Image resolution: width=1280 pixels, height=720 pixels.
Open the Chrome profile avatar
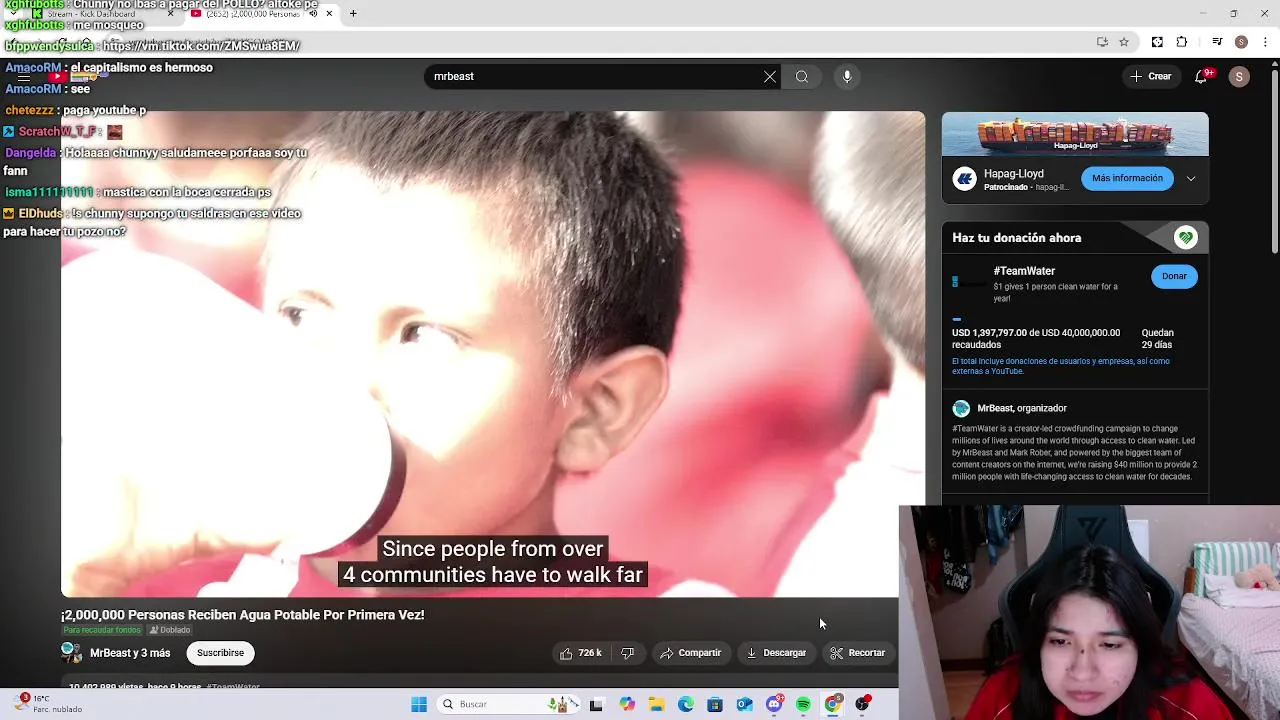[x=1241, y=42]
